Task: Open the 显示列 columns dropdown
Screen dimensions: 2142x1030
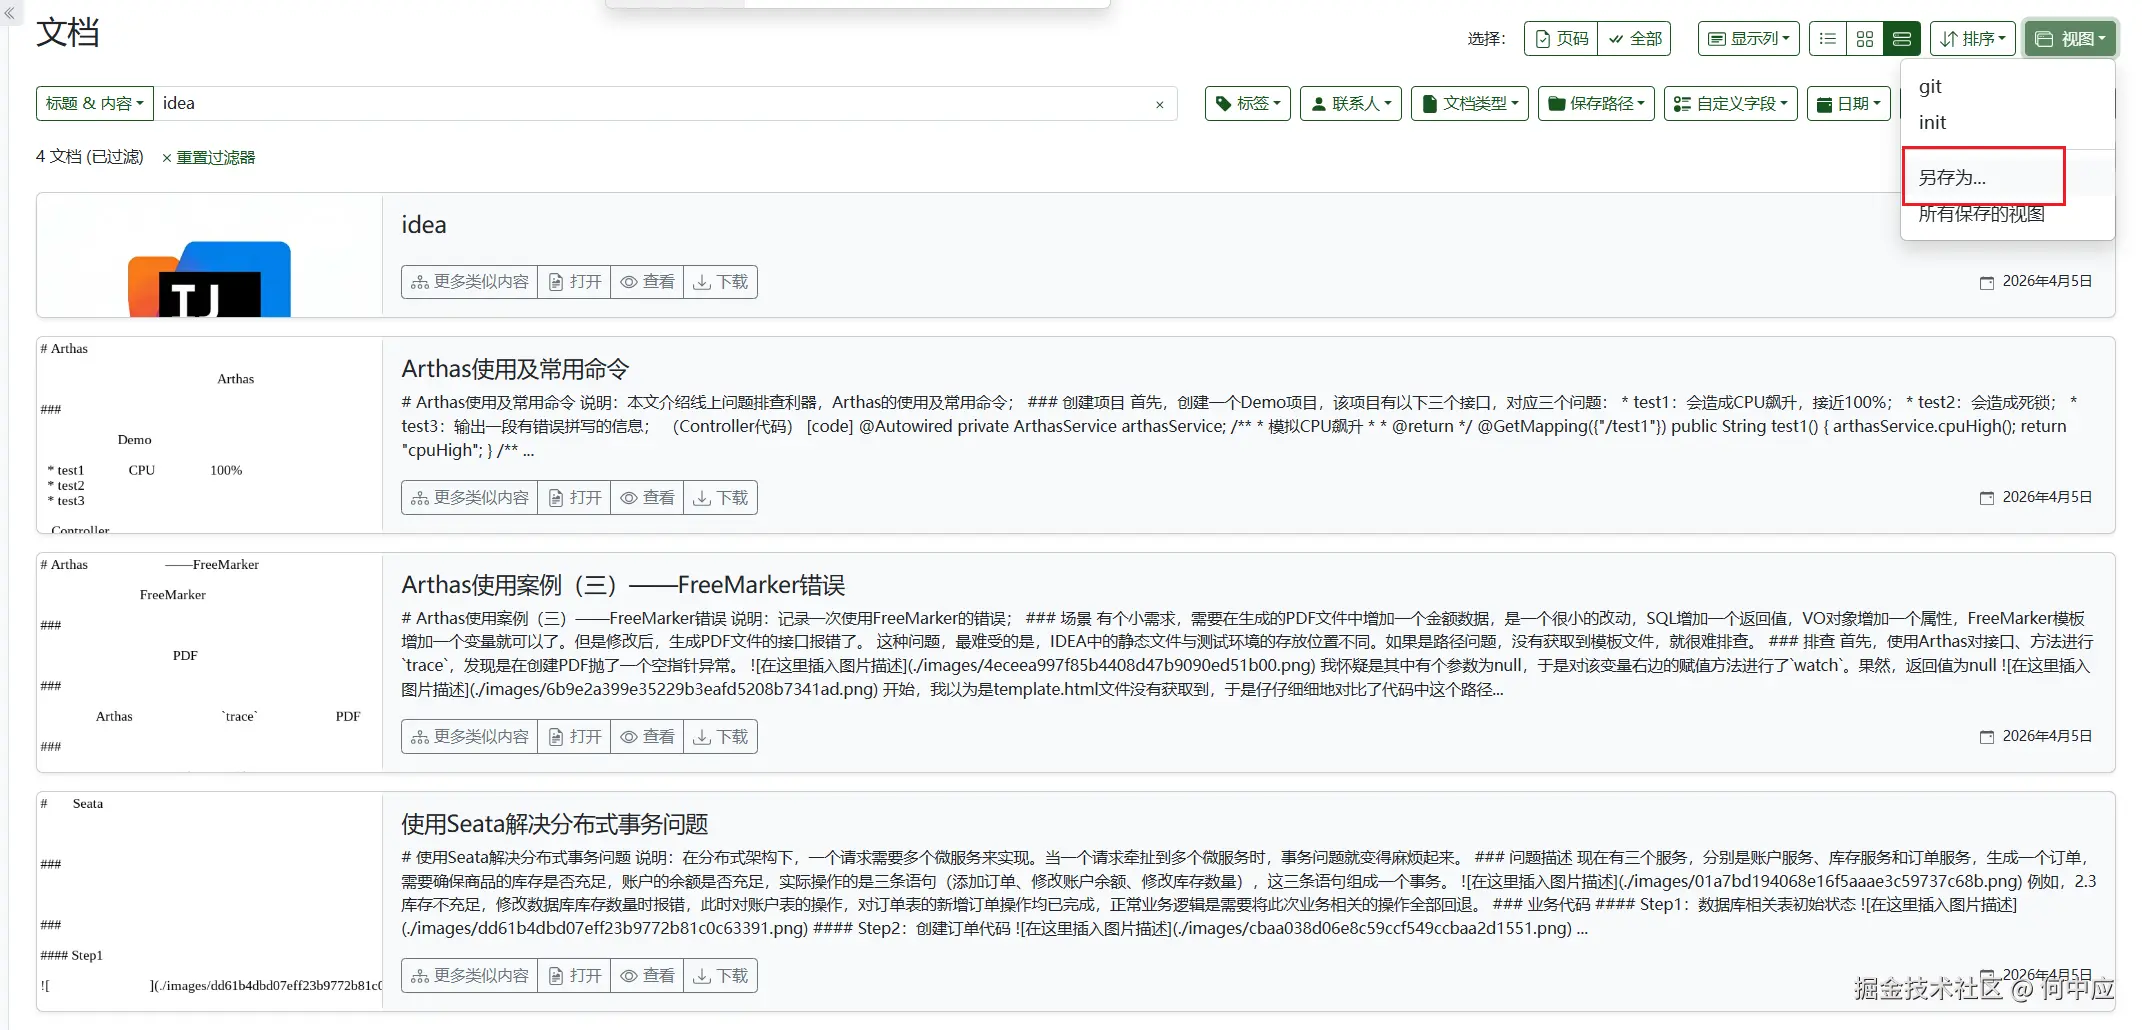Action: (x=1748, y=38)
